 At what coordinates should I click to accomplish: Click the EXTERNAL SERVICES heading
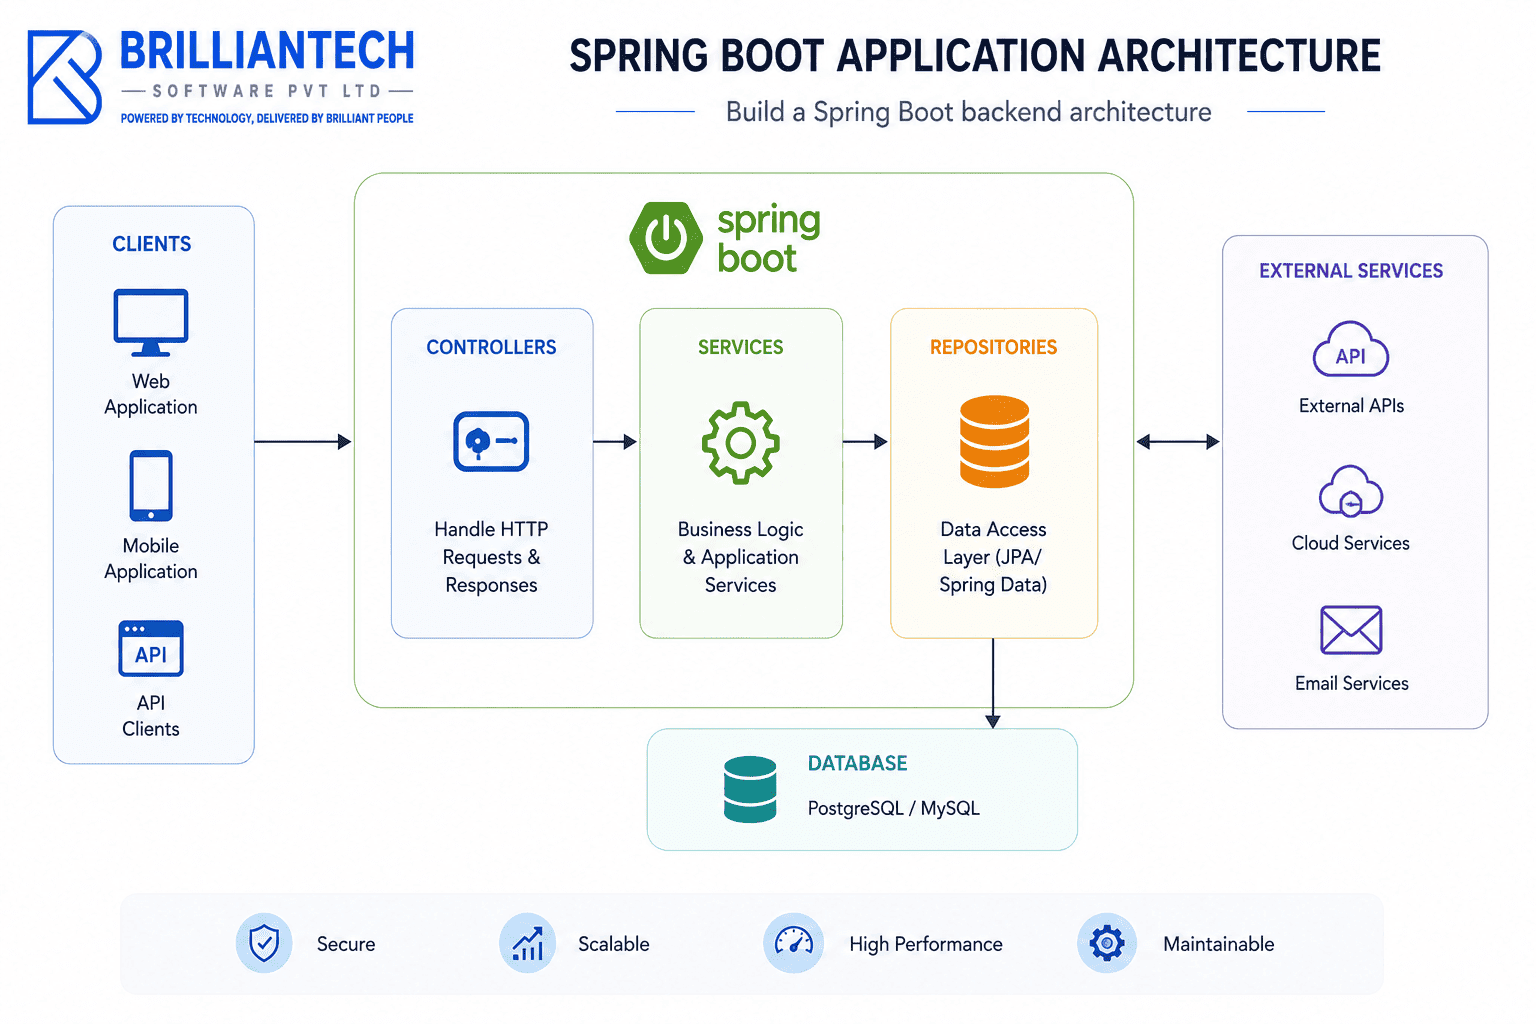pyautogui.click(x=1351, y=271)
